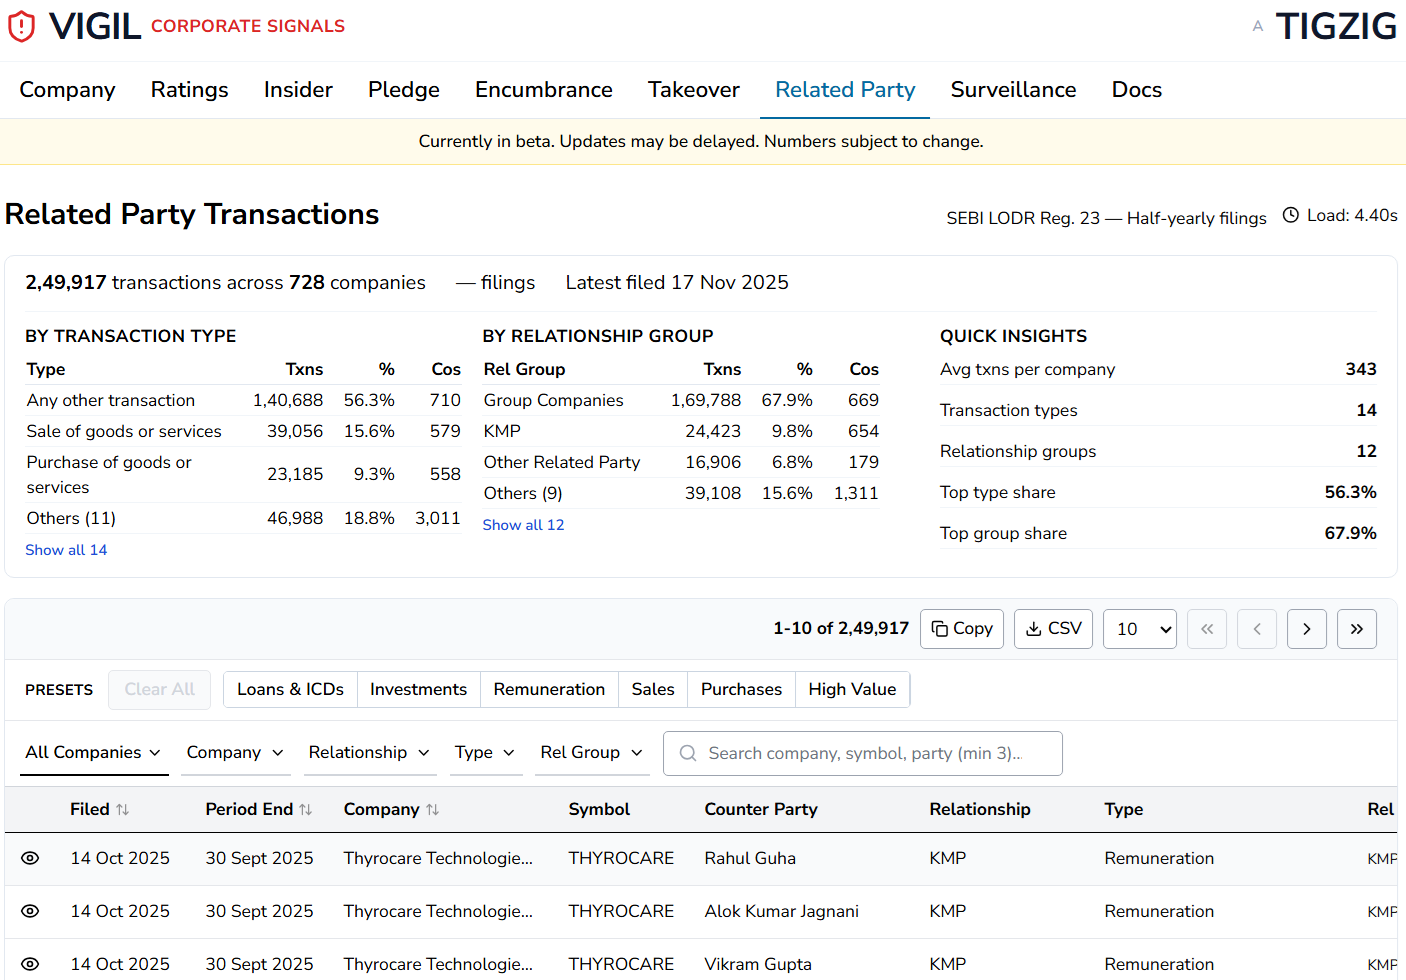The image size is (1406, 980).
Task: Click the Copy button
Action: tap(962, 629)
